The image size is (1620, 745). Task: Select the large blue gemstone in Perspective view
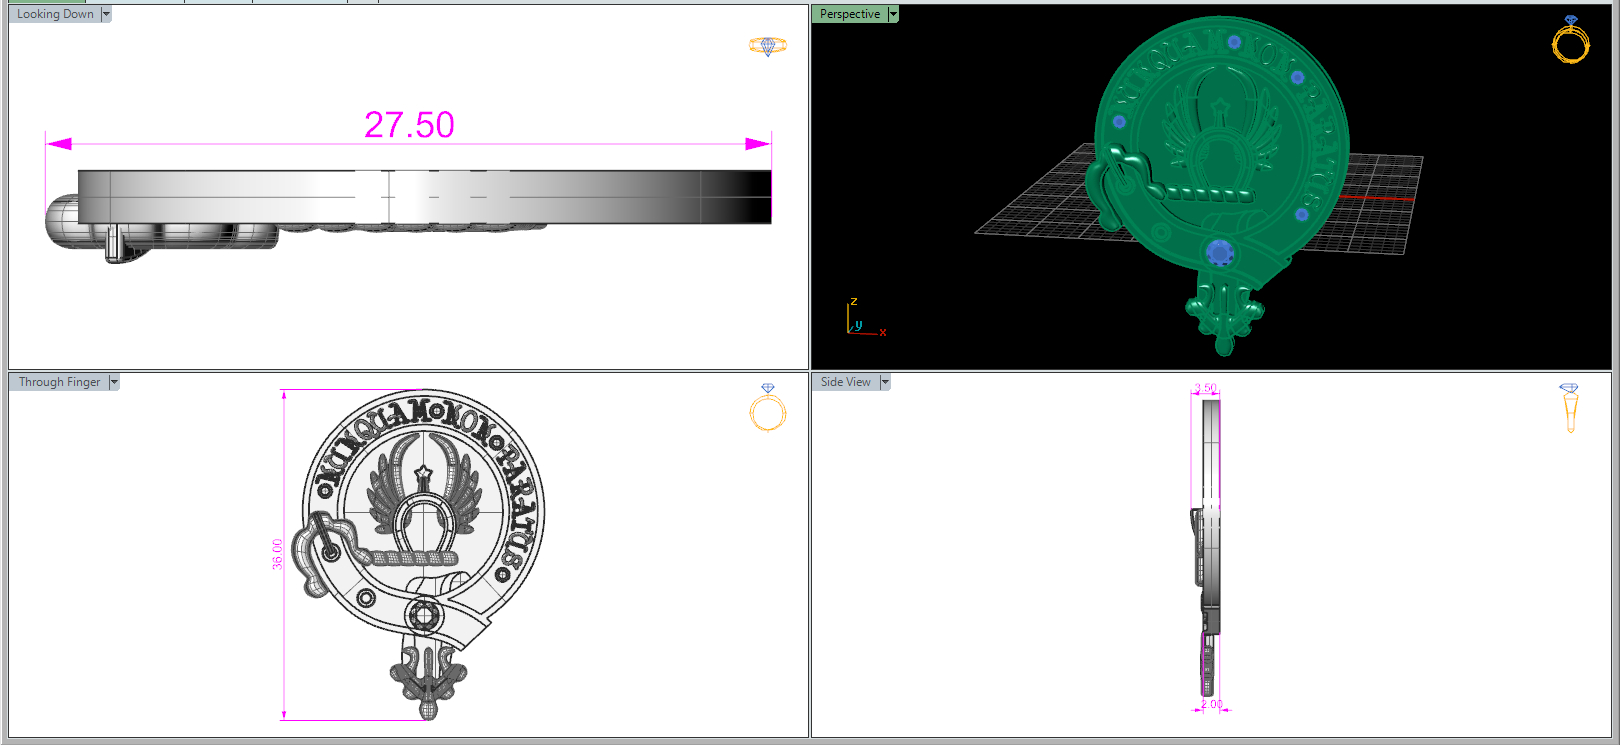[1219, 253]
